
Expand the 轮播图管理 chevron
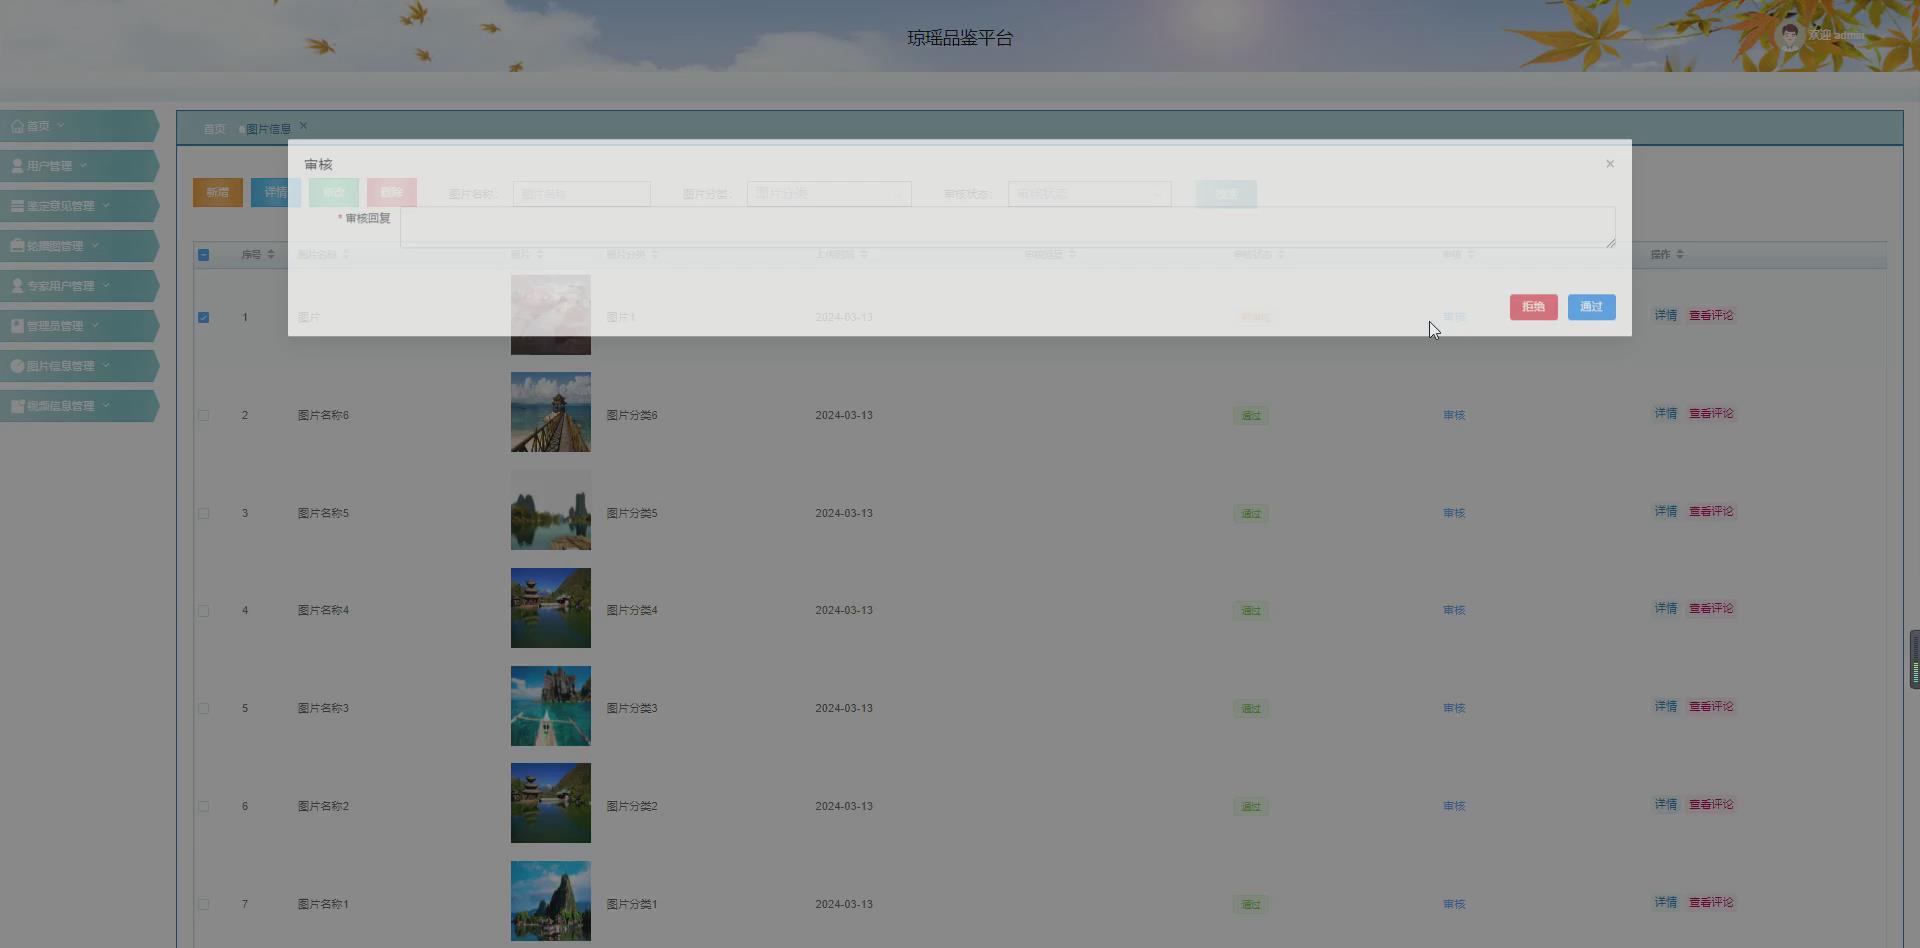pyautogui.click(x=95, y=246)
